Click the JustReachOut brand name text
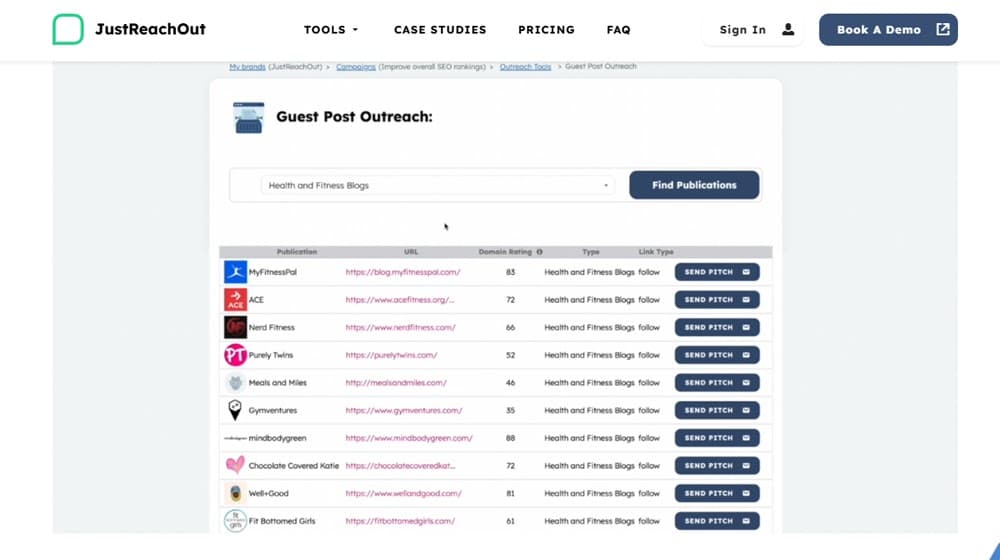This screenshot has width=1000, height=560. pyautogui.click(x=151, y=29)
